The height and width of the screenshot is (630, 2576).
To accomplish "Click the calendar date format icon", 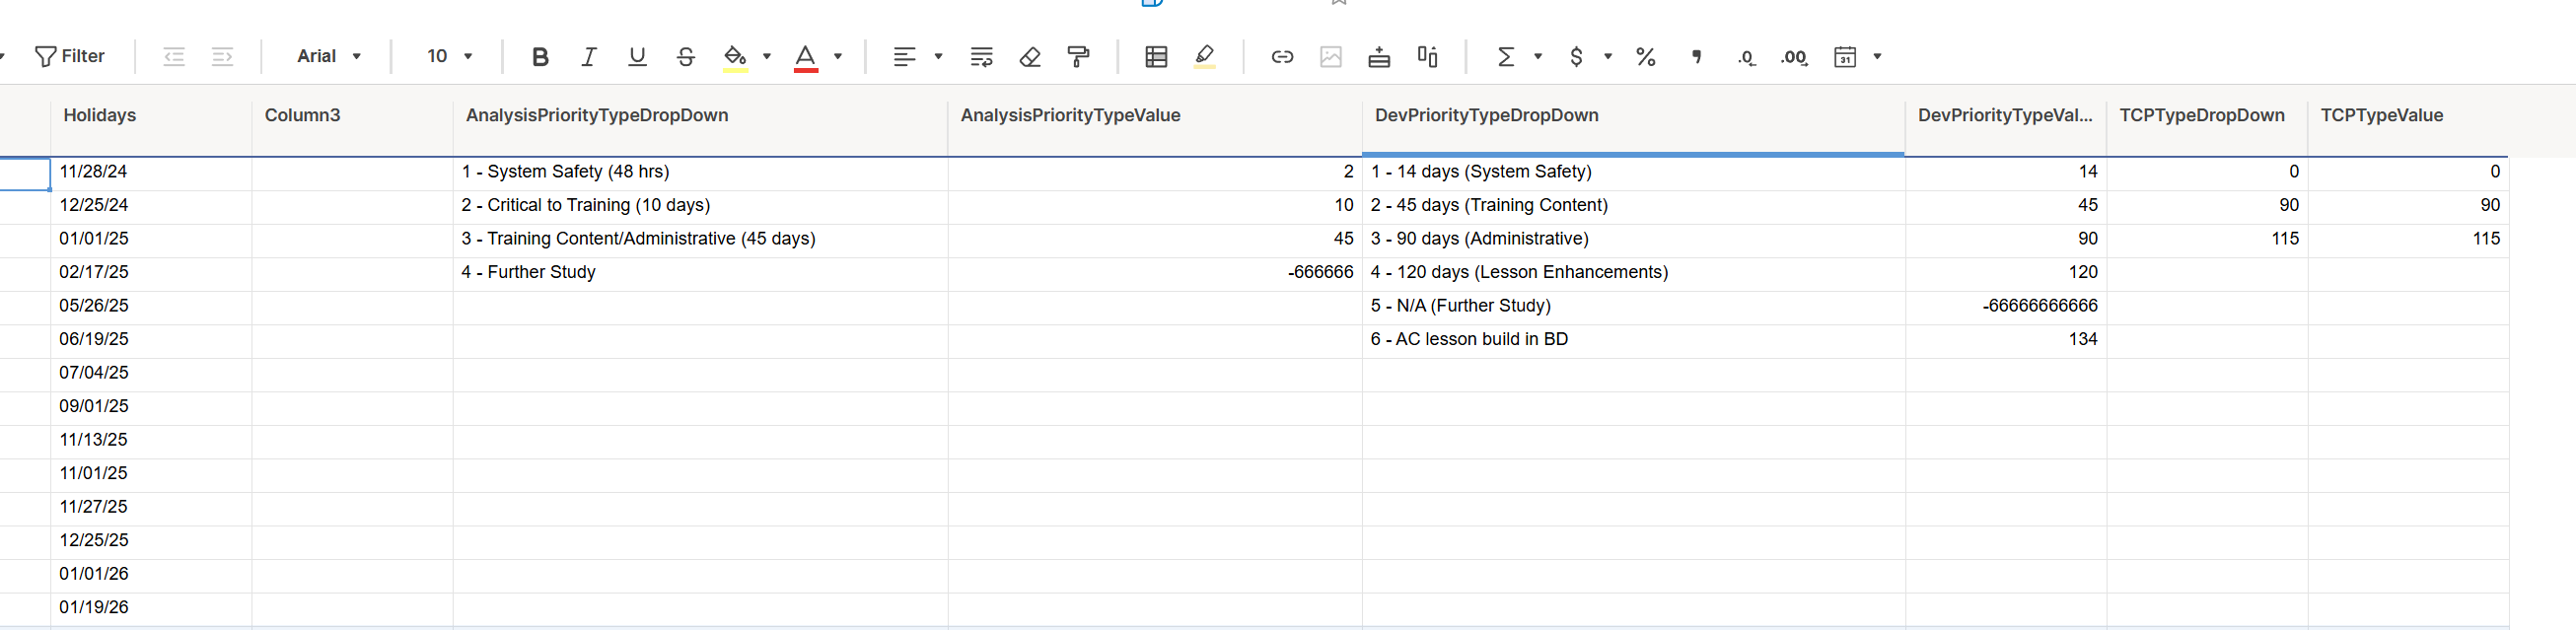I will 1845,57.
